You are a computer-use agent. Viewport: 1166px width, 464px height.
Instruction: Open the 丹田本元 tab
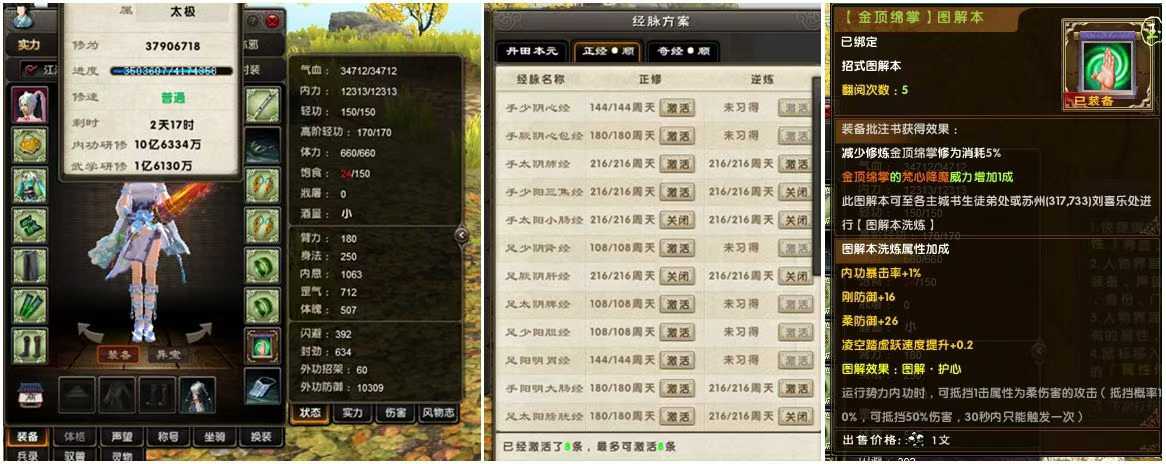(x=532, y=52)
